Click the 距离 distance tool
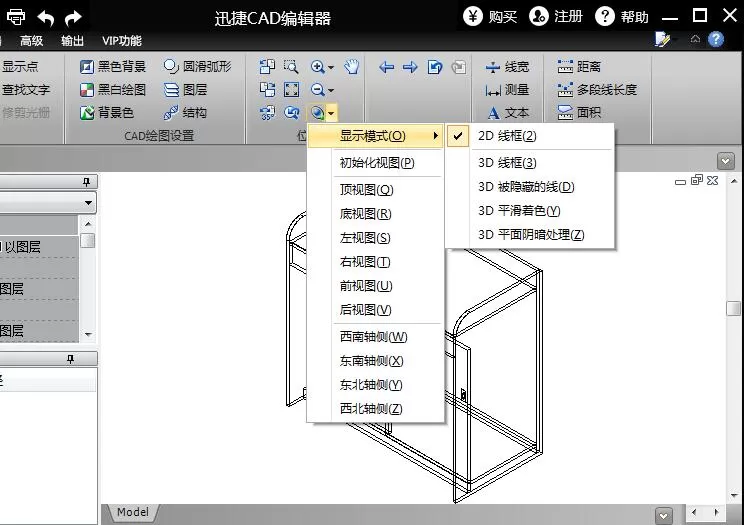This screenshot has height=525, width=744. pyautogui.click(x=579, y=66)
